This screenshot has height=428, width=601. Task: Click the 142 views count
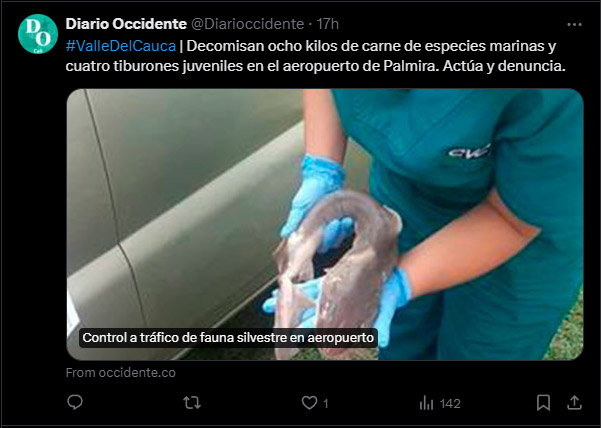click(x=450, y=403)
